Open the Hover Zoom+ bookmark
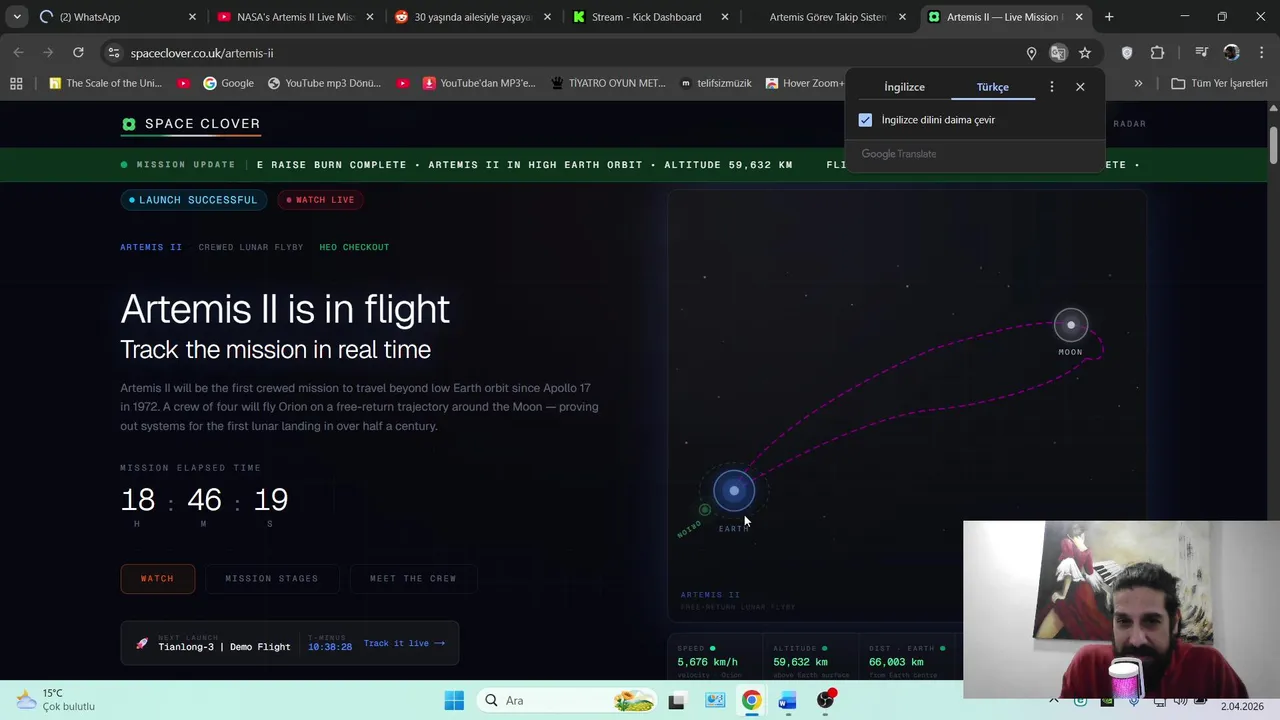This screenshot has height=720, width=1280. [x=805, y=83]
